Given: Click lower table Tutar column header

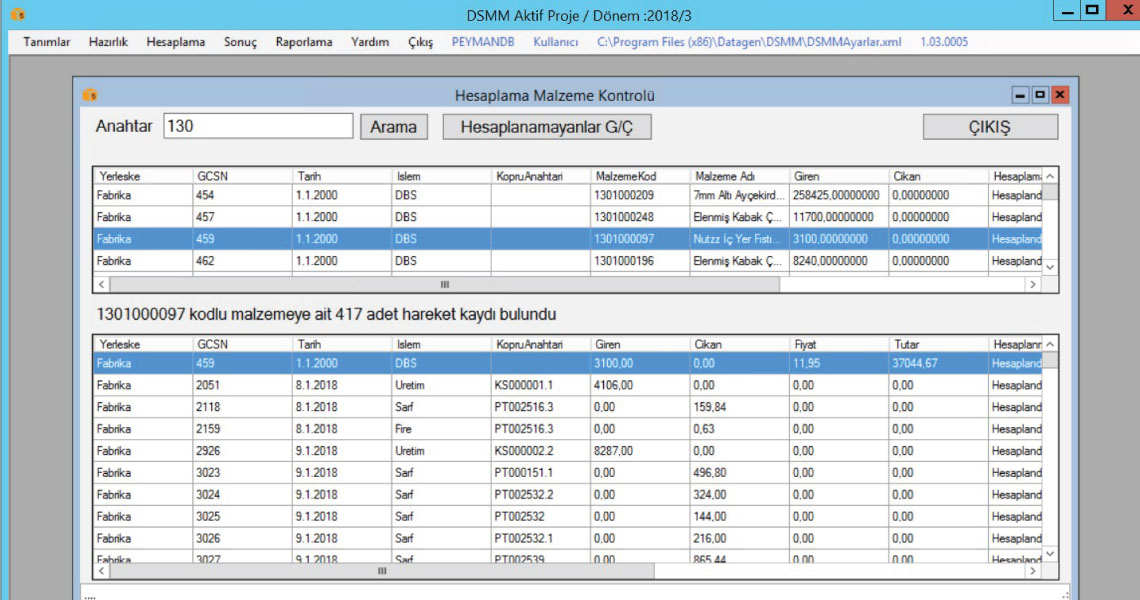Looking at the screenshot, I should tap(939, 344).
